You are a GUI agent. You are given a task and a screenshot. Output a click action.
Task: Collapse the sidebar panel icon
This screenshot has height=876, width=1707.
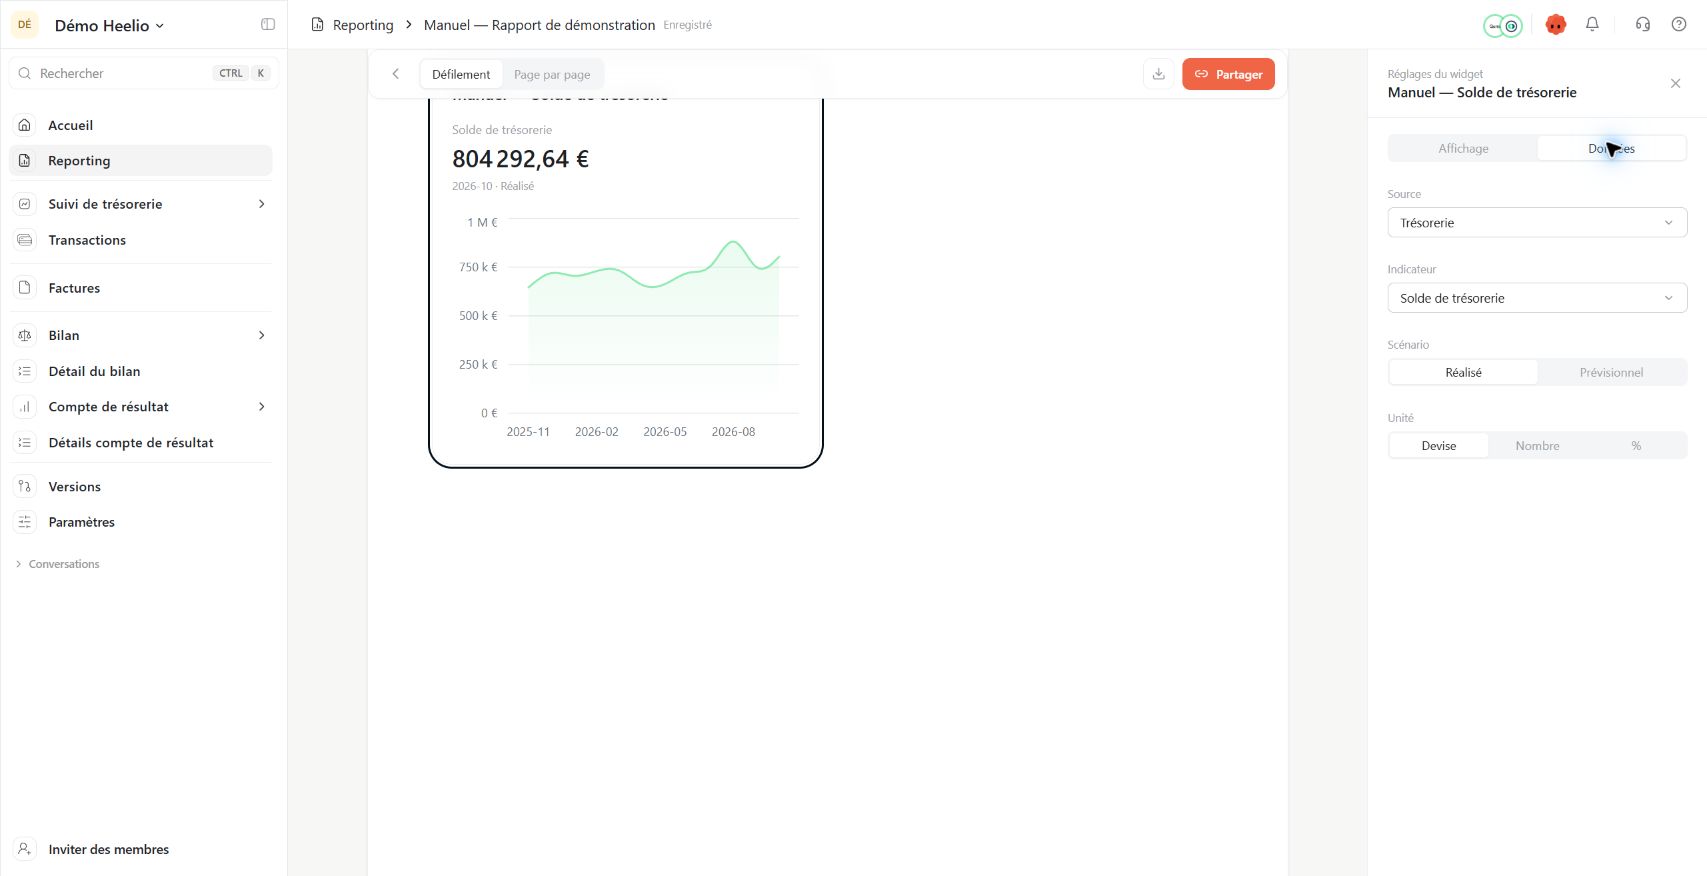[268, 25]
